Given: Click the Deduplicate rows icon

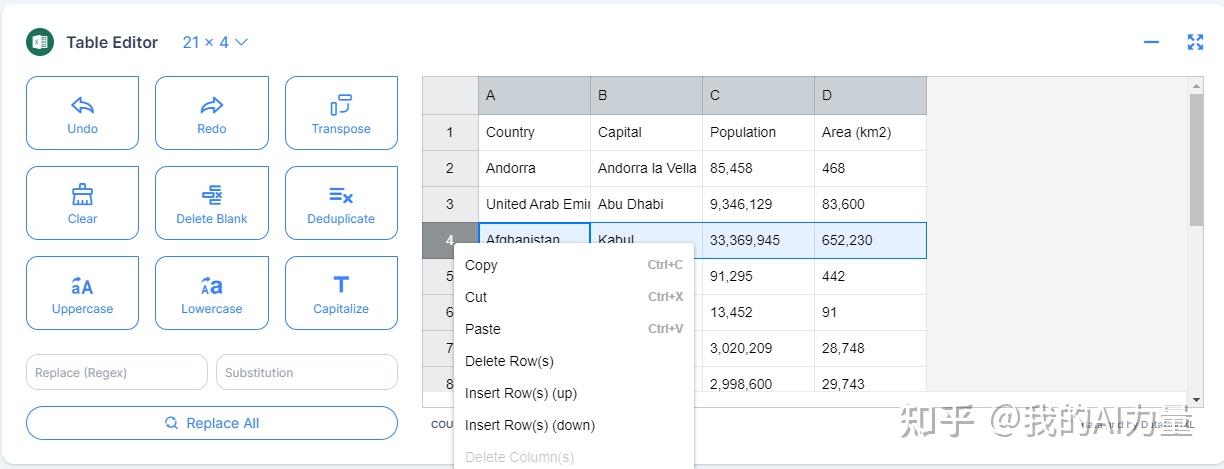Looking at the screenshot, I should coord(341,195).
